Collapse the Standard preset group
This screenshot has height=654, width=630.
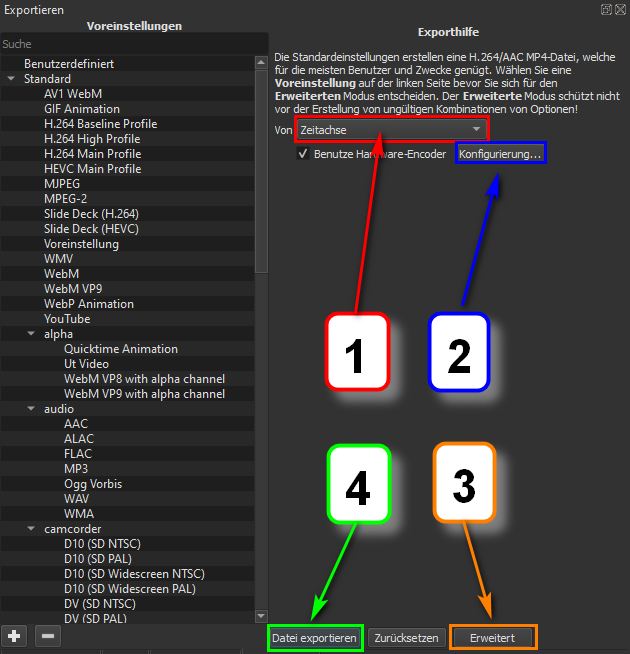tap(12, 79)
